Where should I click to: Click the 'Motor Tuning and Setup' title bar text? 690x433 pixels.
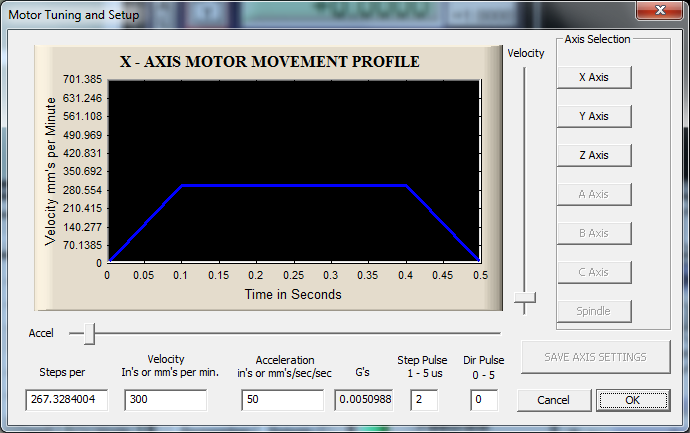[74, 15]
